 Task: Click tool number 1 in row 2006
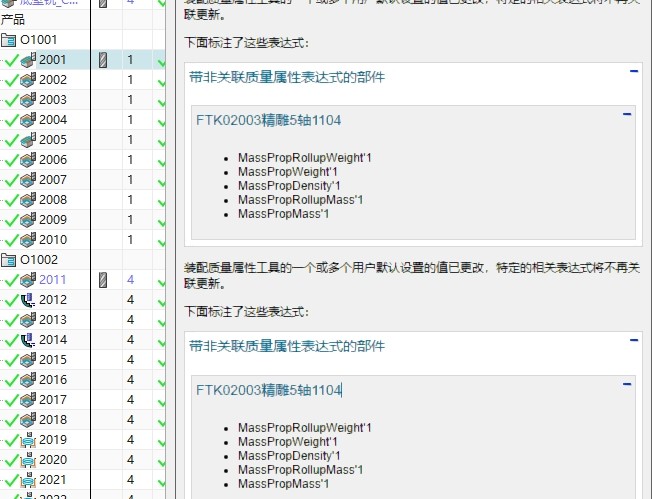[x=130, y=160]
